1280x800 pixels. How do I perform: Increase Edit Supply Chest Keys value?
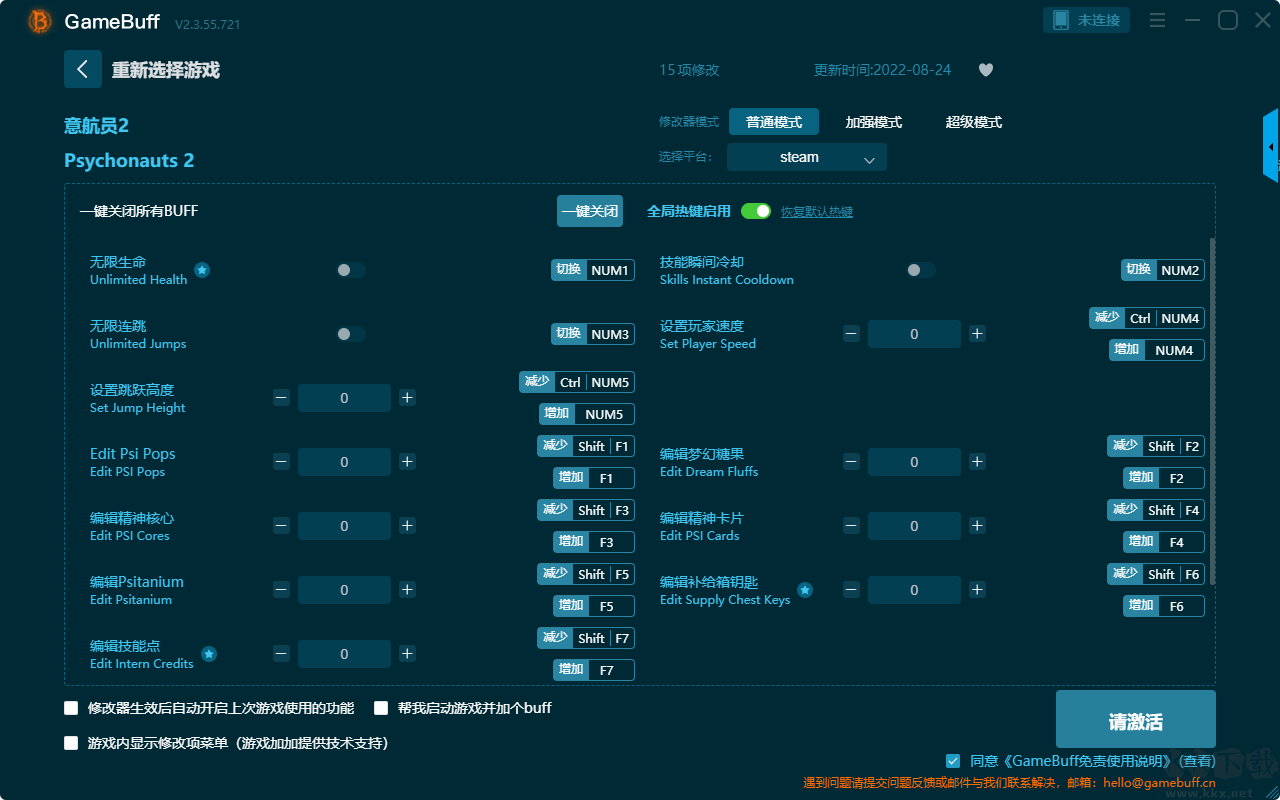click(x=977, y=590)
